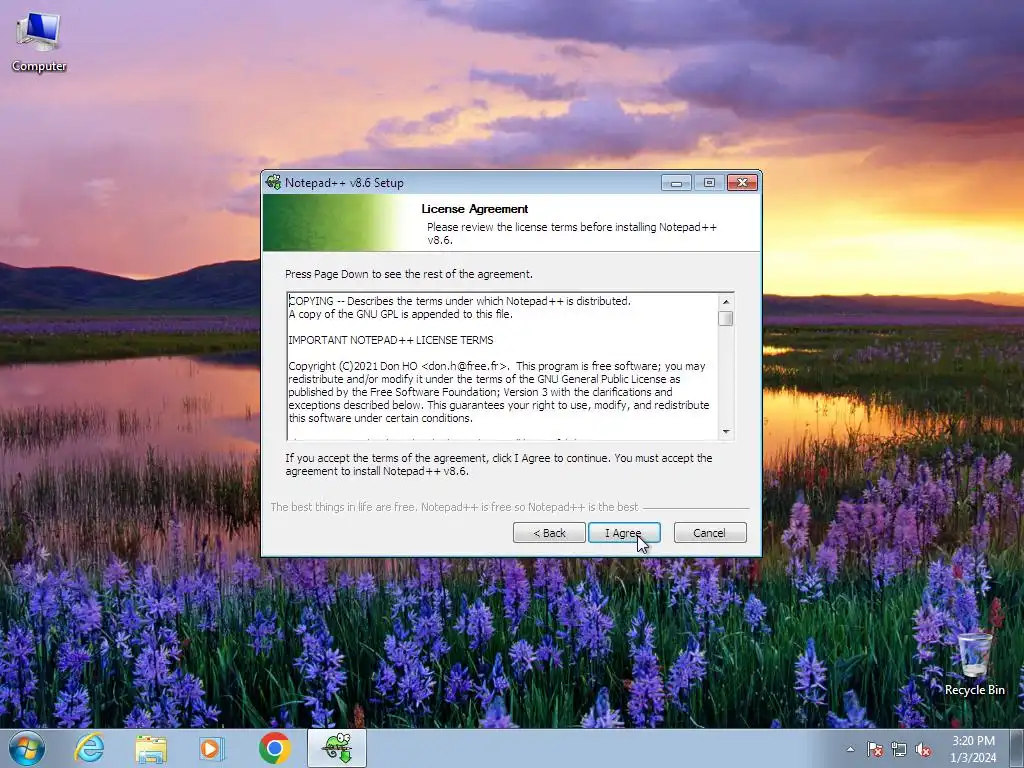Viewport: 1024px width, 768px height.
Task: Launch Google Chrome from the taskbar
Action: (x=274, y=748)
